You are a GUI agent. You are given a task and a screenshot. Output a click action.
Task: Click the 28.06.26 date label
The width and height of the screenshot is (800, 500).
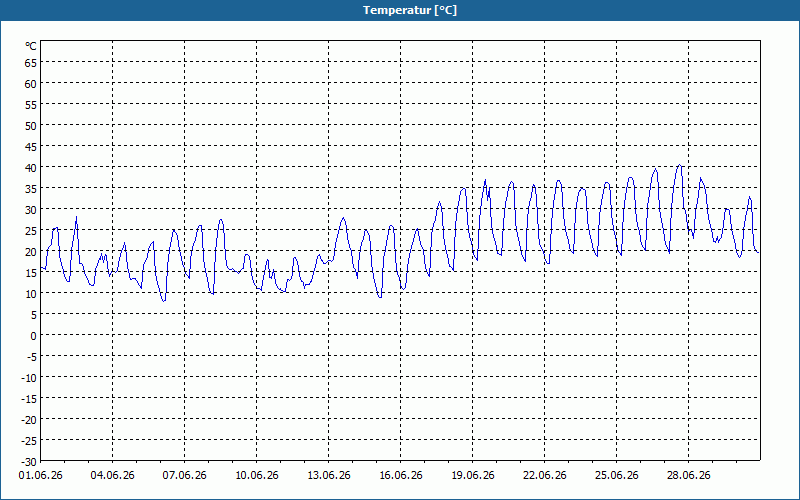click(x=688, y=475)
